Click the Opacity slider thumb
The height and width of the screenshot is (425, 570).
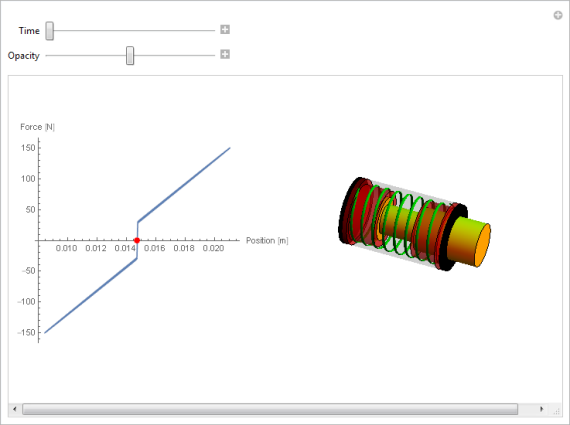pos(130,56)
